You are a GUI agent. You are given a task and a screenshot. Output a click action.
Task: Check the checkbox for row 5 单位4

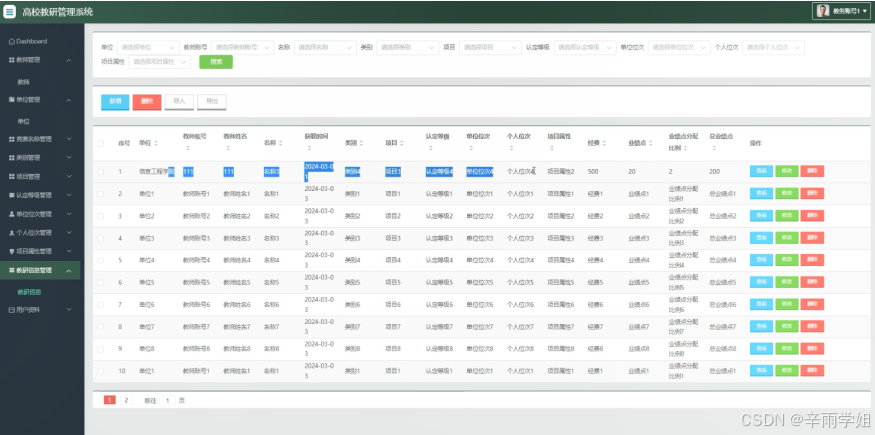(x=100, y=260)
